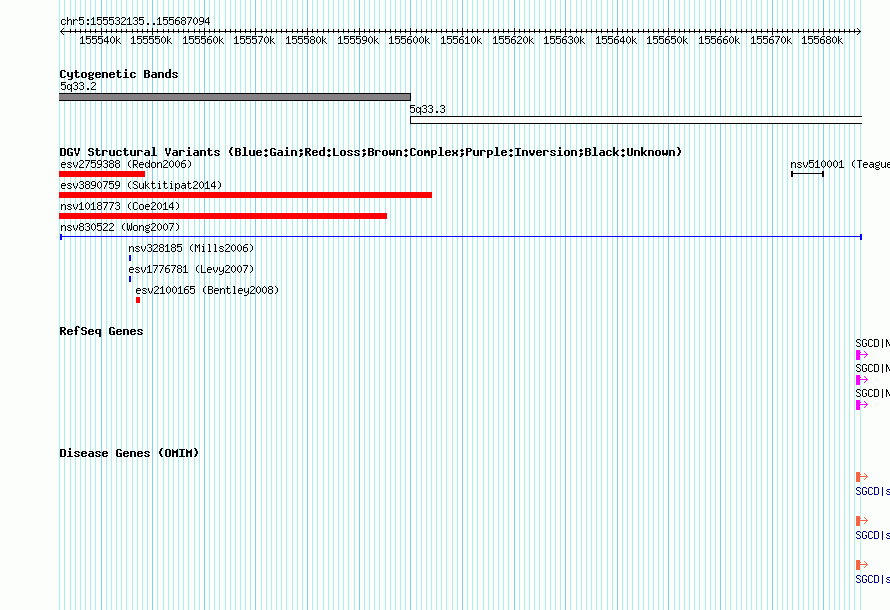The image size is (890, 610).
Task: Click the 155650k ruler tick label
Action: (667, 41)
